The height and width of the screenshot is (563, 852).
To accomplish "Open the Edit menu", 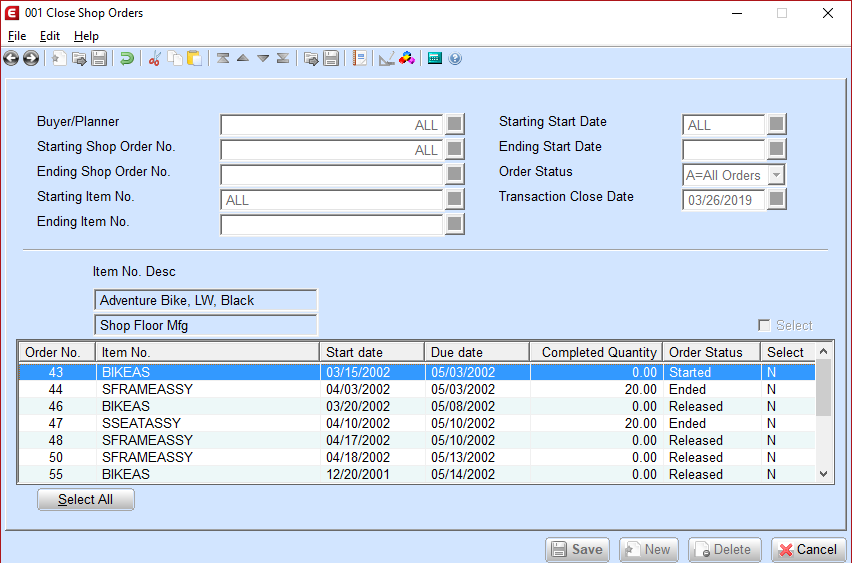I will (x=49, y=36).
